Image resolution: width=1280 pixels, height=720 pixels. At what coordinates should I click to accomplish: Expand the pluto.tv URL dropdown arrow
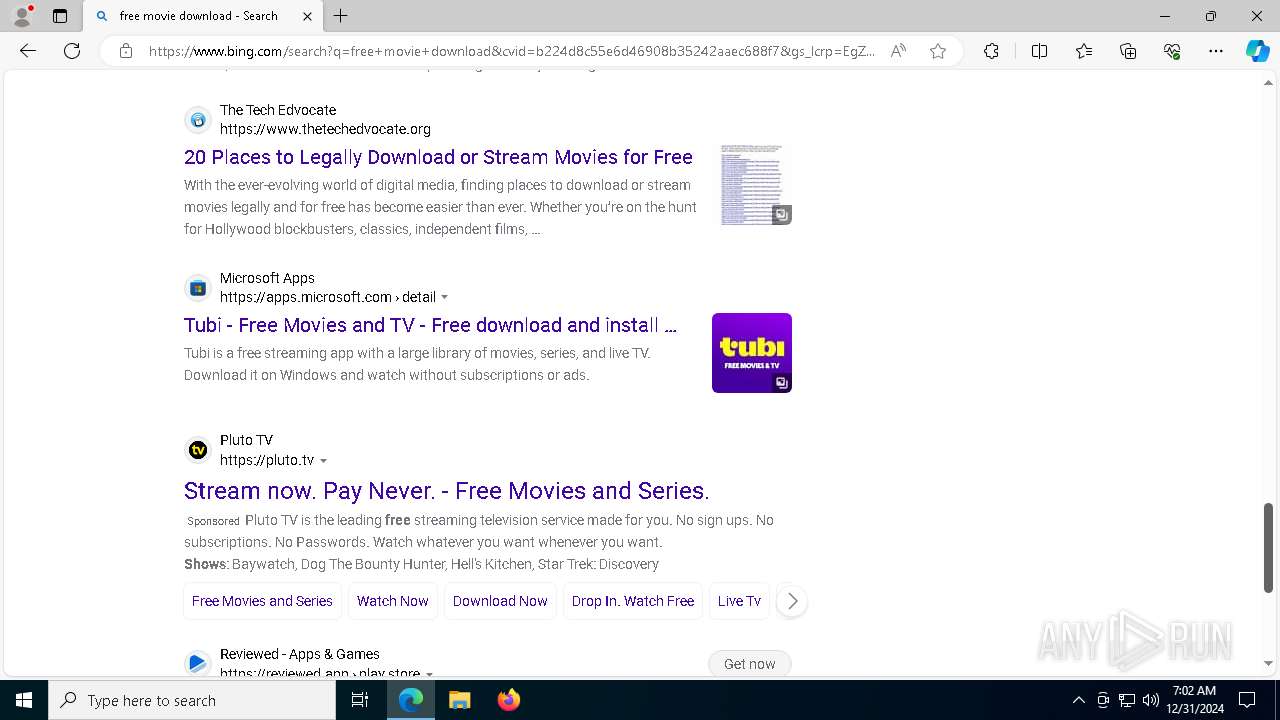[x=323, y=460]
